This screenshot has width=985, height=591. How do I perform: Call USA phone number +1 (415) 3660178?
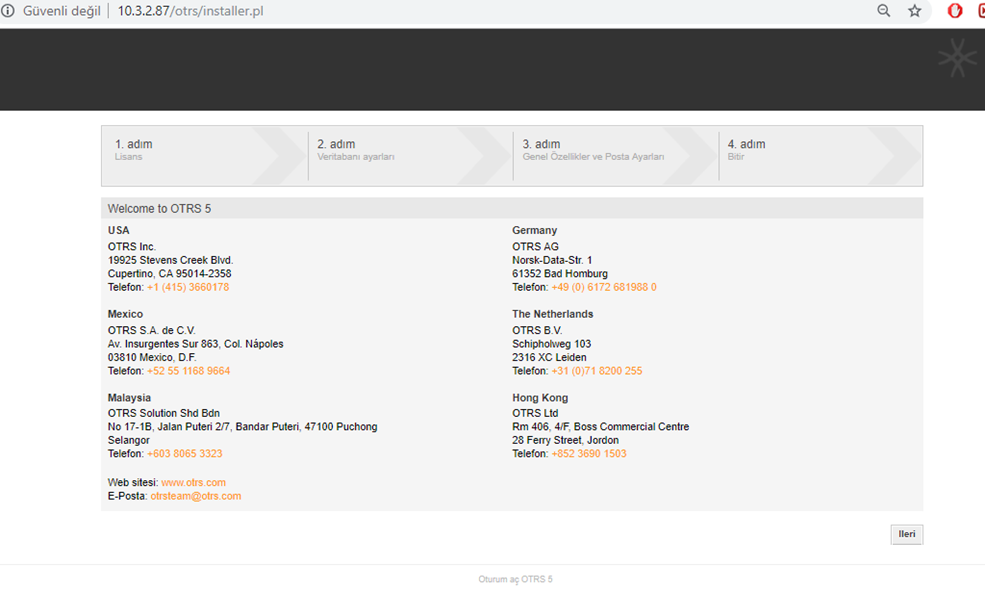tap(188, 287)
